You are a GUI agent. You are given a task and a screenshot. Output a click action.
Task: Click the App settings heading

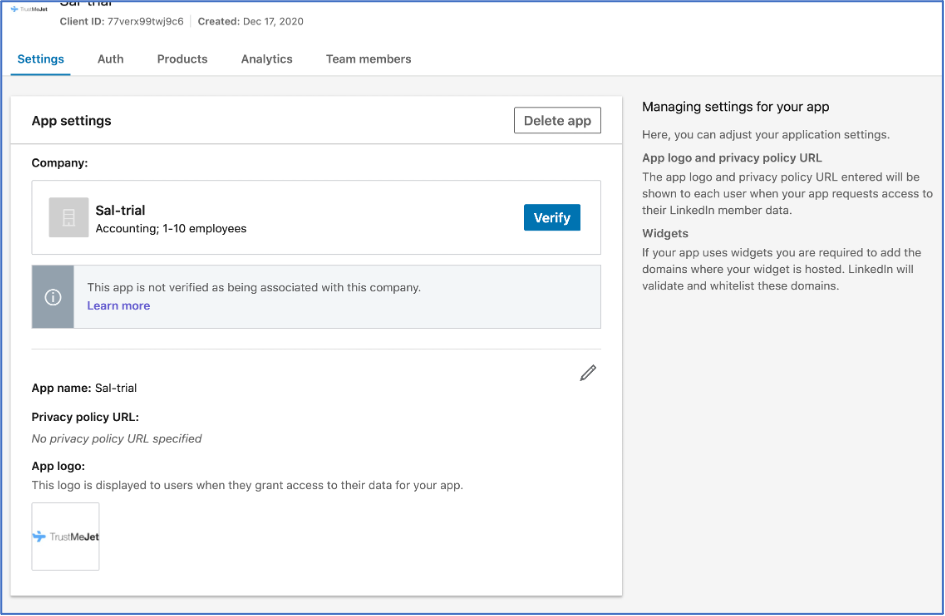click(71, 121)
